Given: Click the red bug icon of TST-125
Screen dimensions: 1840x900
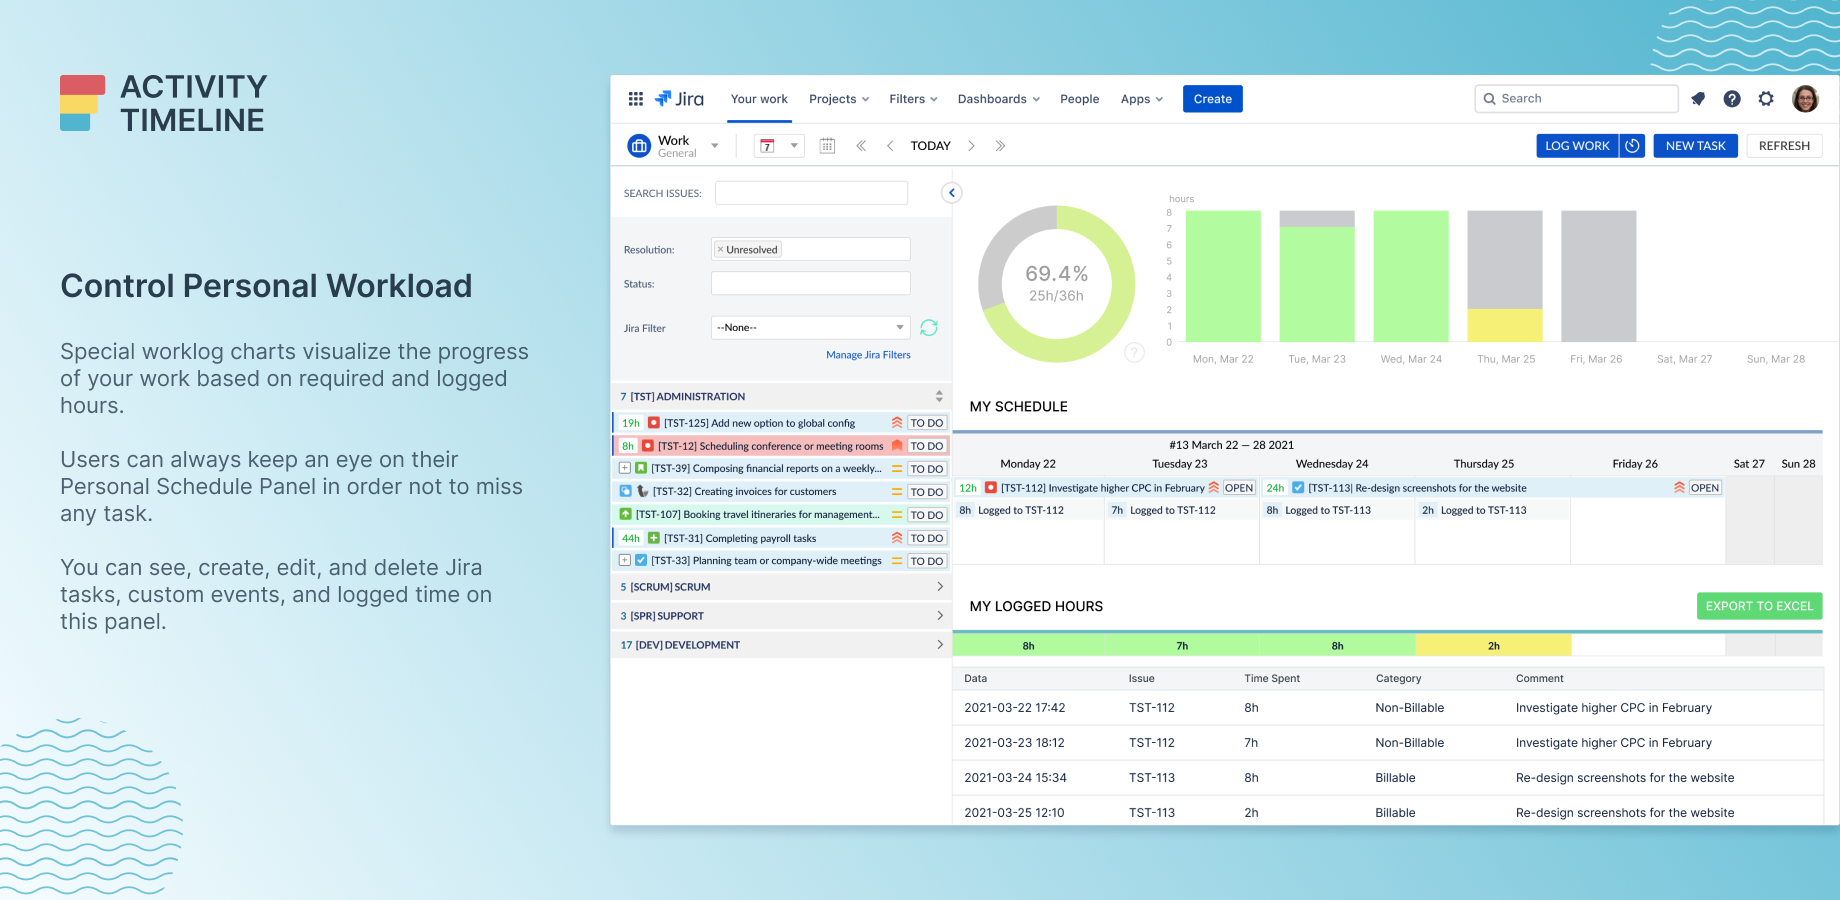Looking at the screenshot, I should 654,423.
